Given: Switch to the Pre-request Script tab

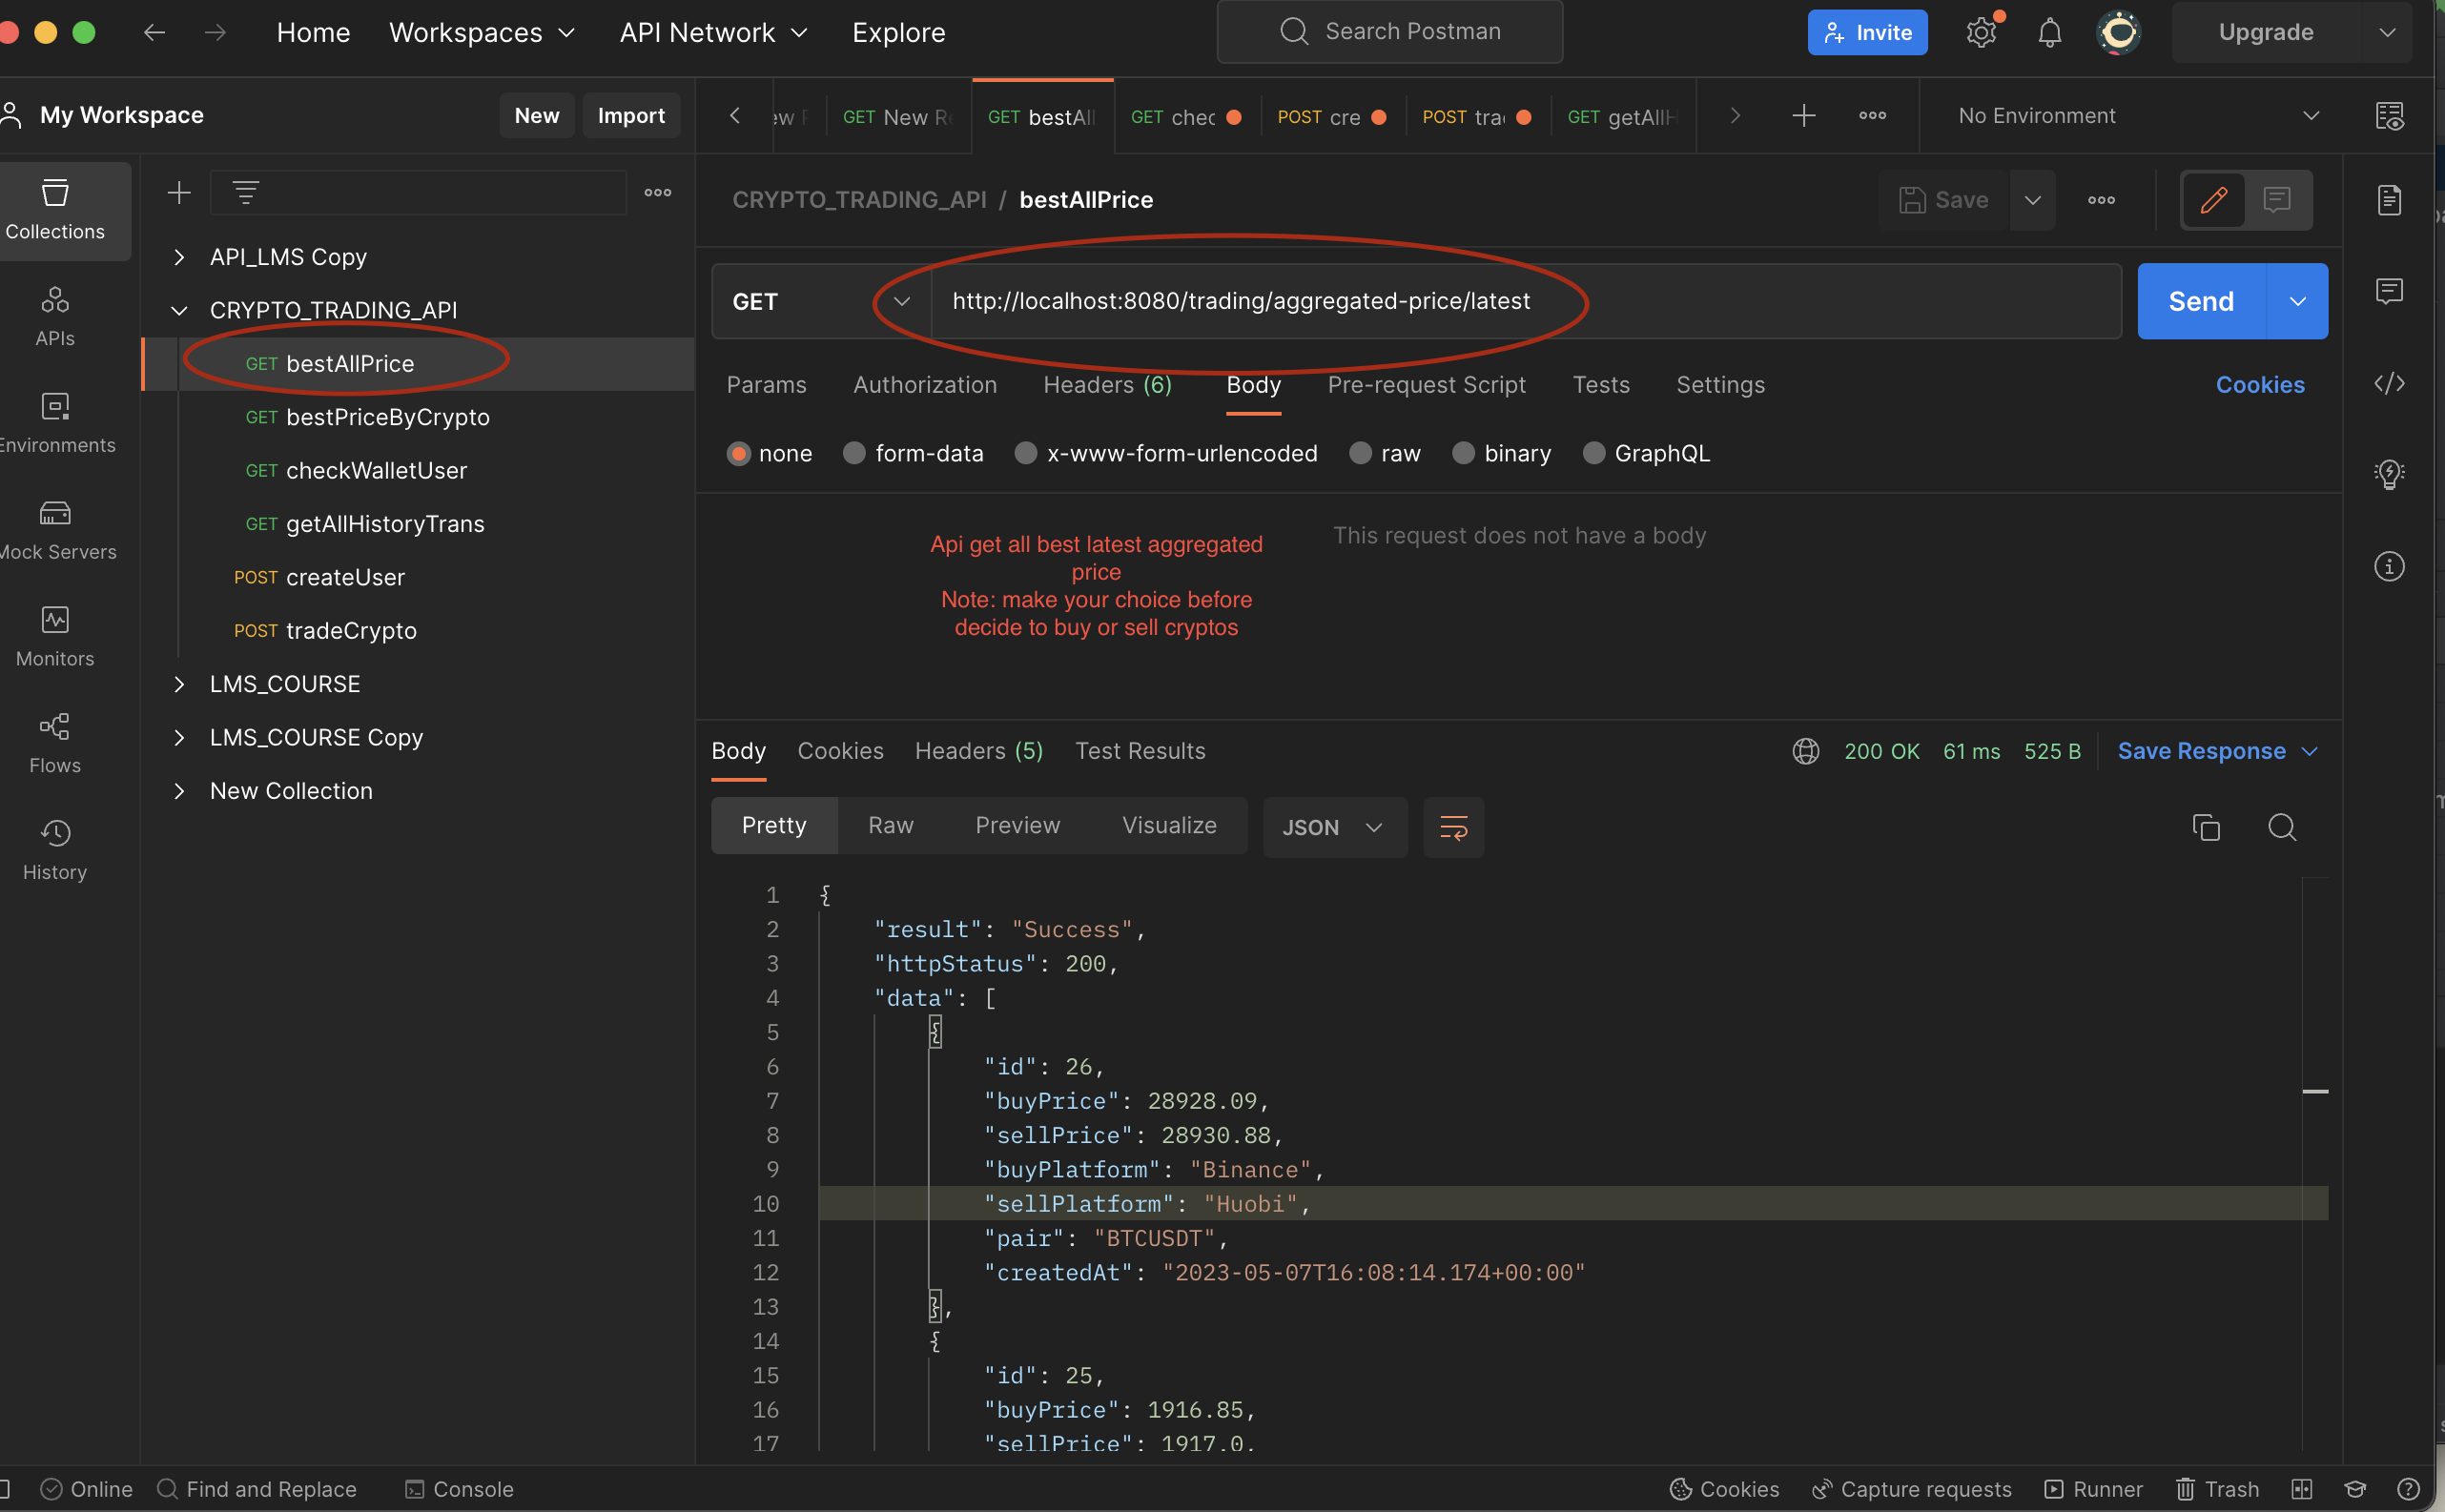Looking at the screenshot, I should 1426,385.
